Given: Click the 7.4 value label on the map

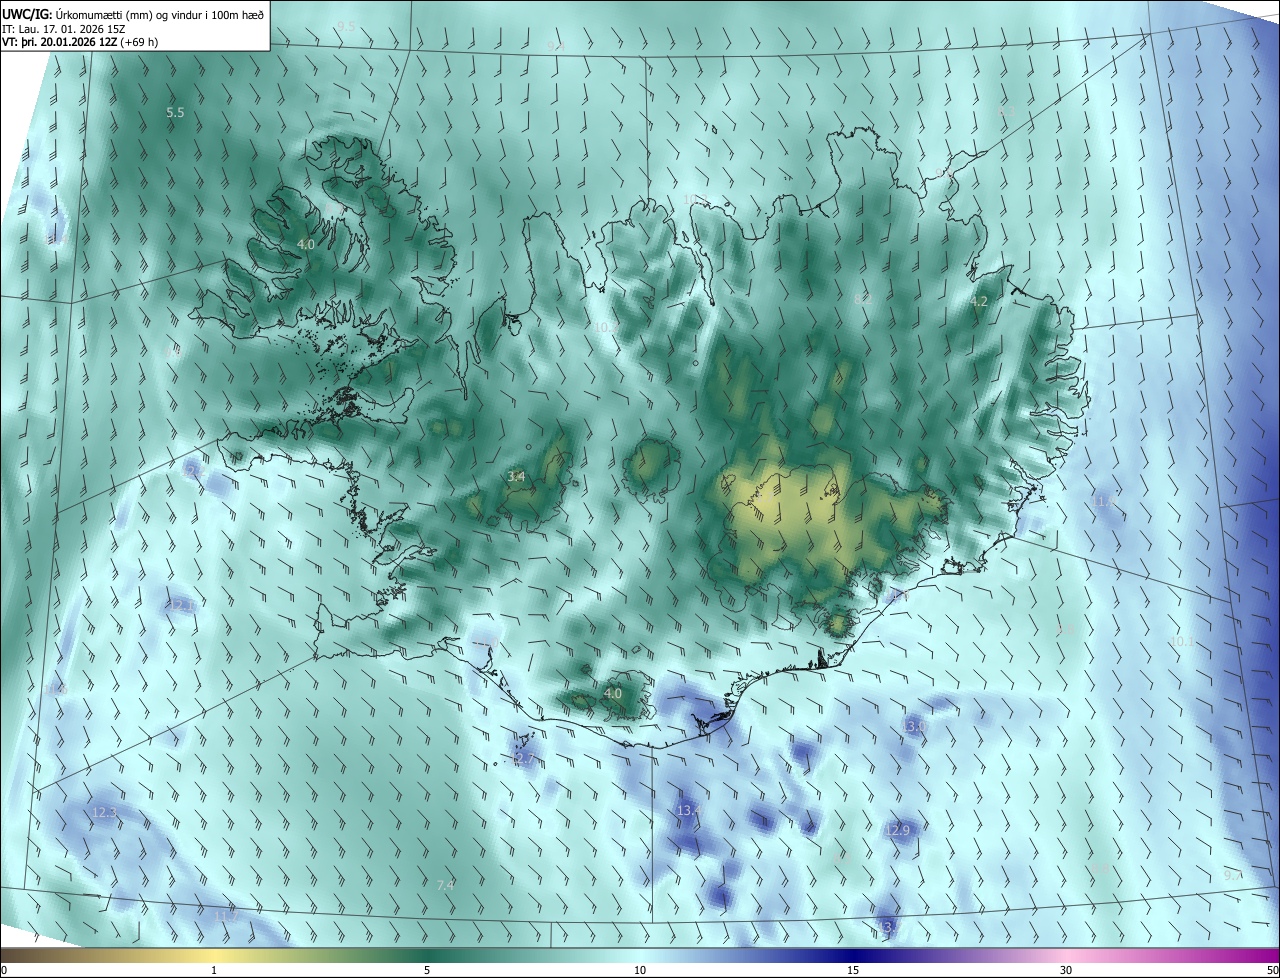Looking at the screenshot, I should [x=446, y=885].
